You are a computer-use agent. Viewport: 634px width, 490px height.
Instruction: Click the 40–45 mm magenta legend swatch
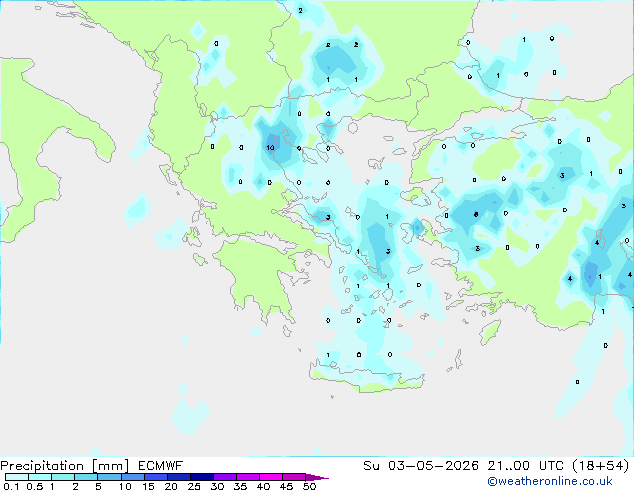click(x=271, y=477)
